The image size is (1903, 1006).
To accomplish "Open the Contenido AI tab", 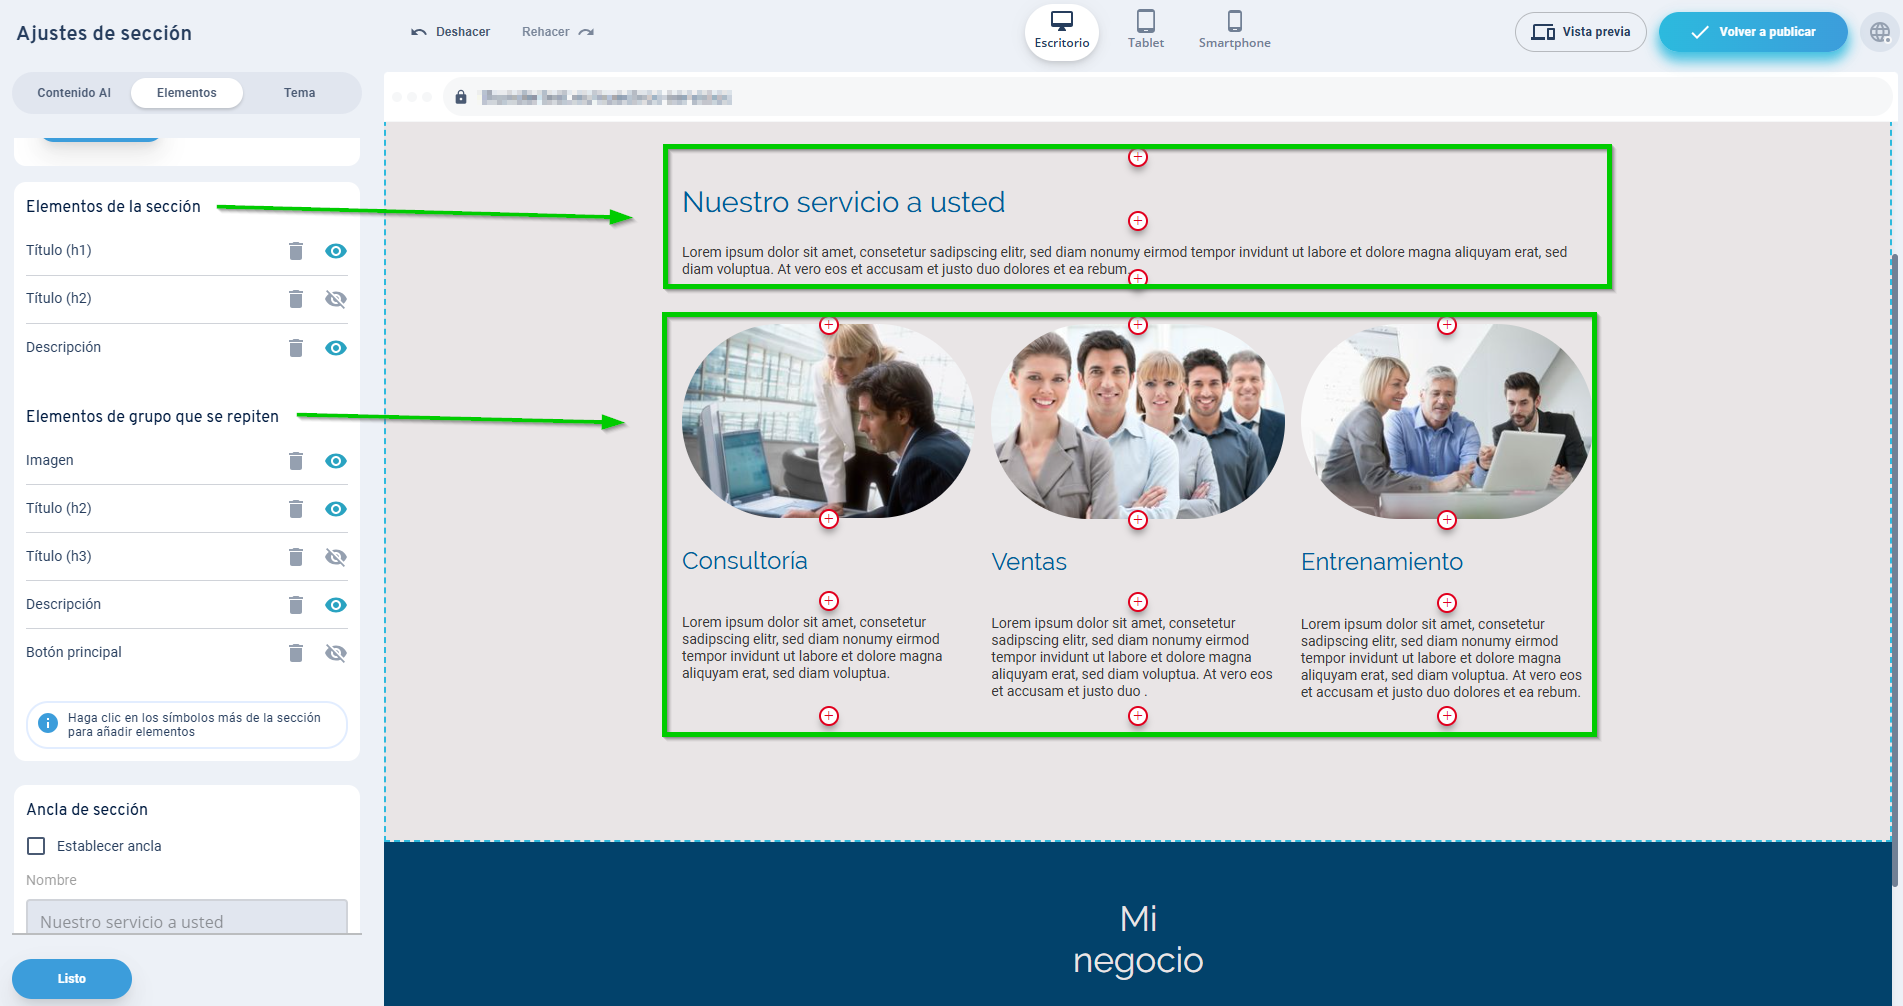I will [73, 92].
